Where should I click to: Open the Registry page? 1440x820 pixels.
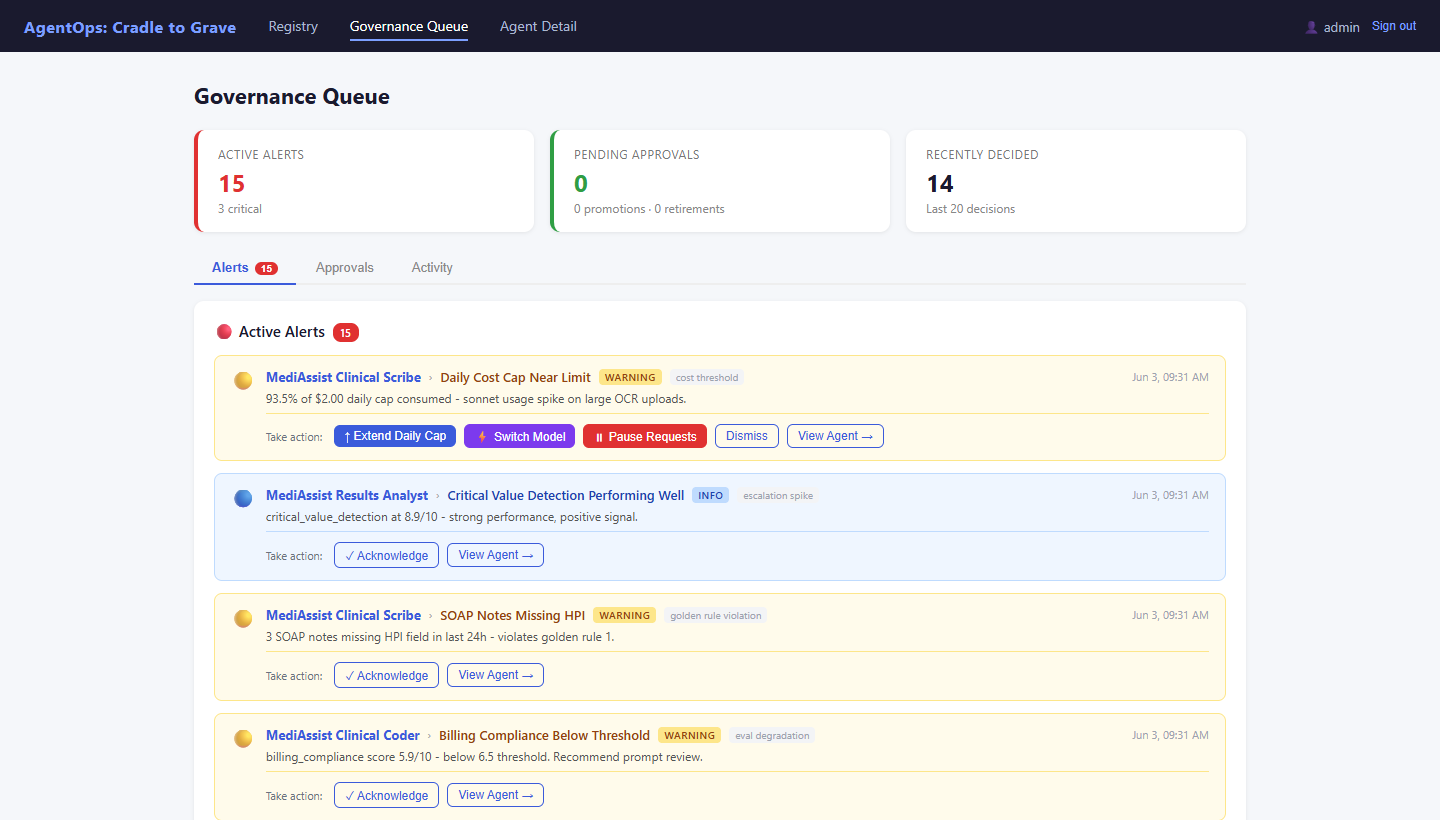click(293, 26)
